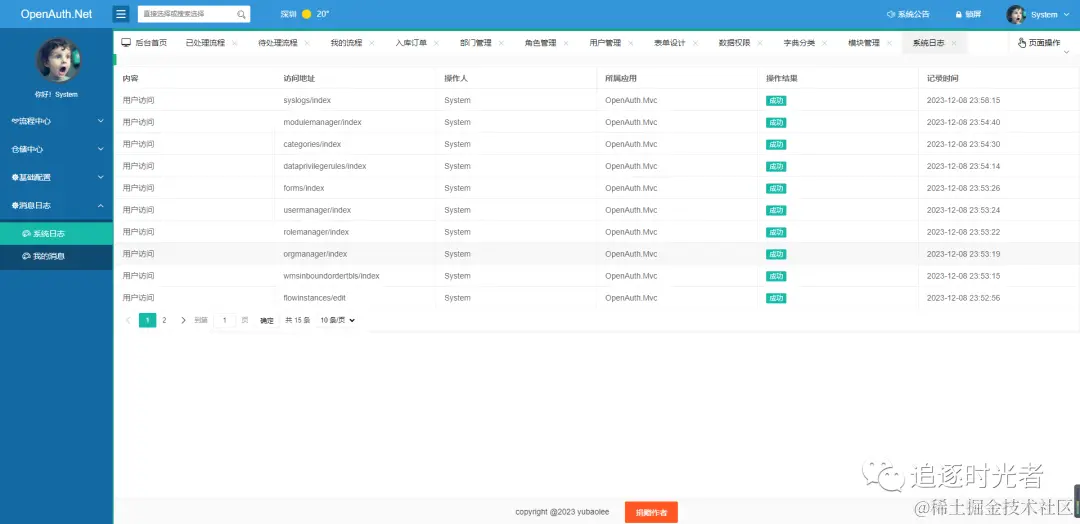Switch to the 待处理流程 tab

(278, 43)
